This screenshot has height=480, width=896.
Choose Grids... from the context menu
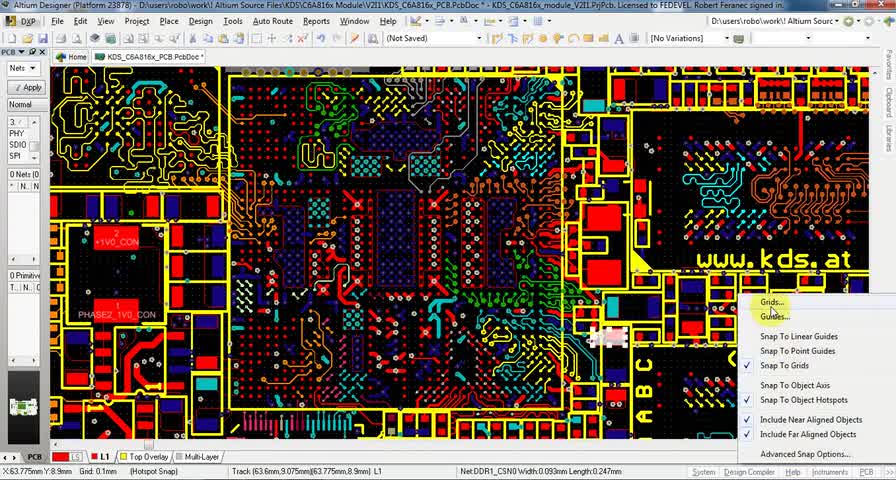773,302
